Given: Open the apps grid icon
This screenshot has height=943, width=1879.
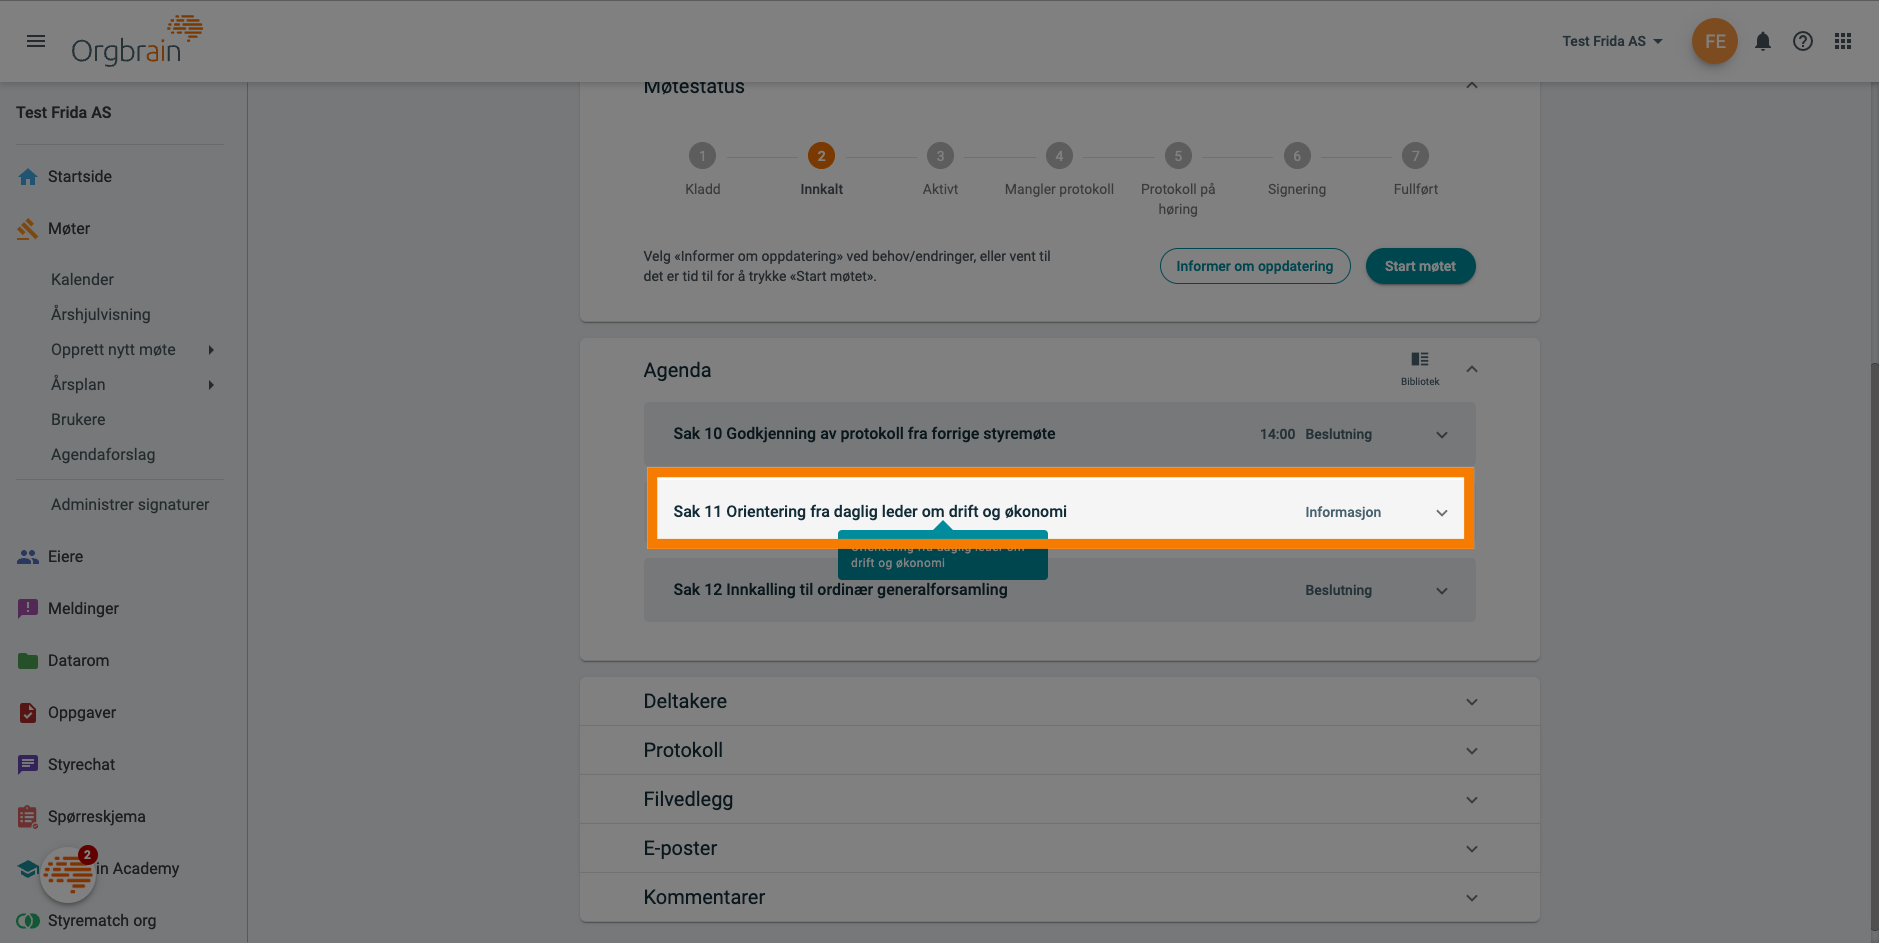Looking at the screenshot, I should pos(1843,41).
